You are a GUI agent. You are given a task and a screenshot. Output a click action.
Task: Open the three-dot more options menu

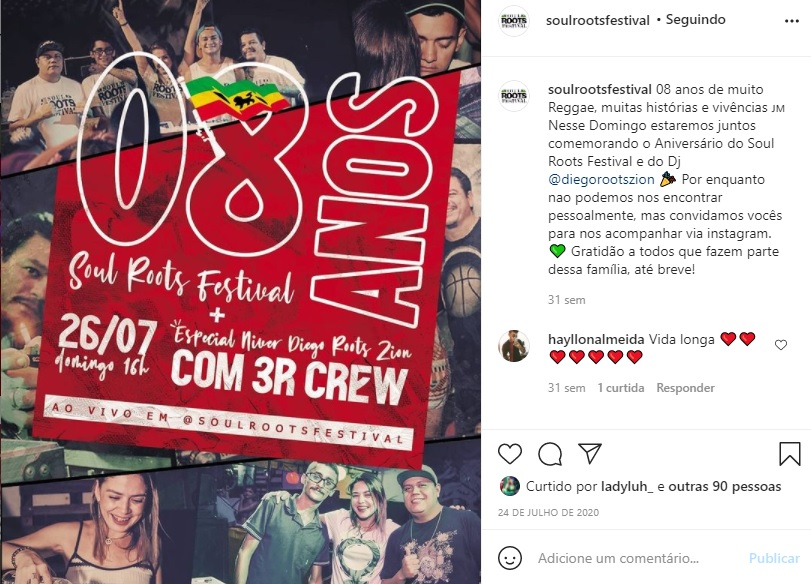pyautogui.click(x=791, y=21)
